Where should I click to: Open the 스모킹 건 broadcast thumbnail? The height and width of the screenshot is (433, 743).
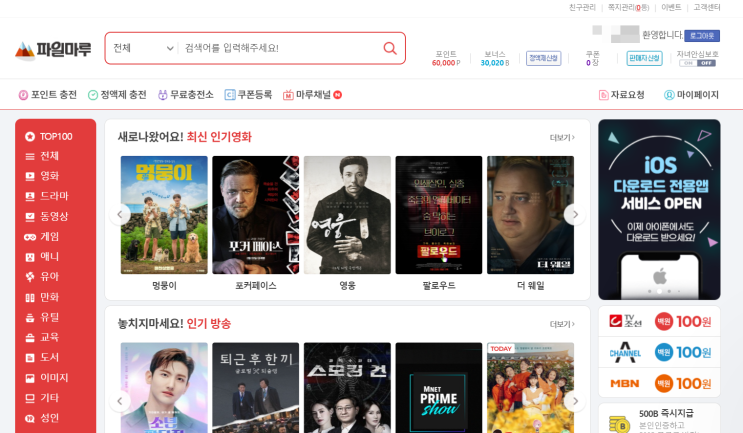coord(347,388)
